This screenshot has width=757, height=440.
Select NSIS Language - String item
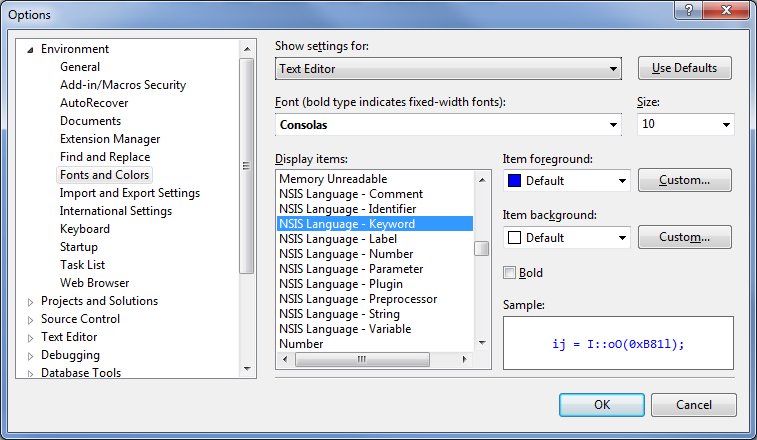[x=375, y=313]
